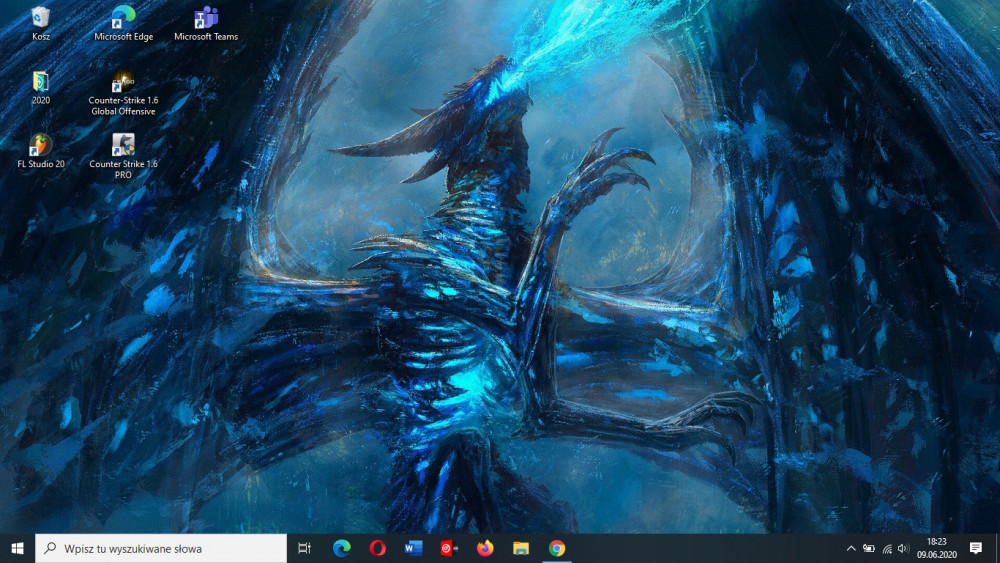Select Counter Strike 1.6 PRO shortcut

123,157
